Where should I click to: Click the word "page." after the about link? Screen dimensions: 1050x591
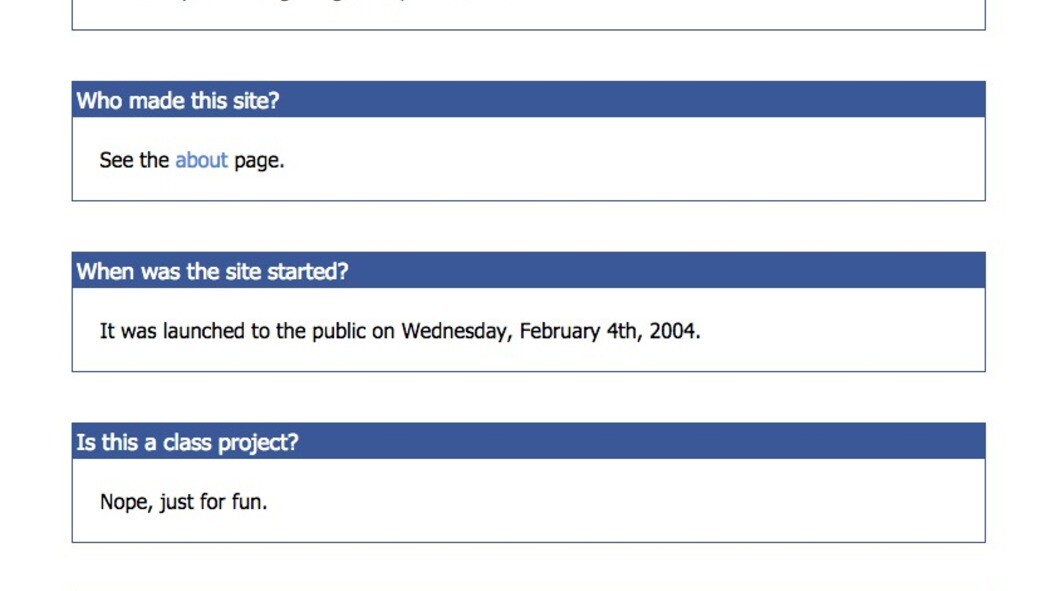point(259,160)
